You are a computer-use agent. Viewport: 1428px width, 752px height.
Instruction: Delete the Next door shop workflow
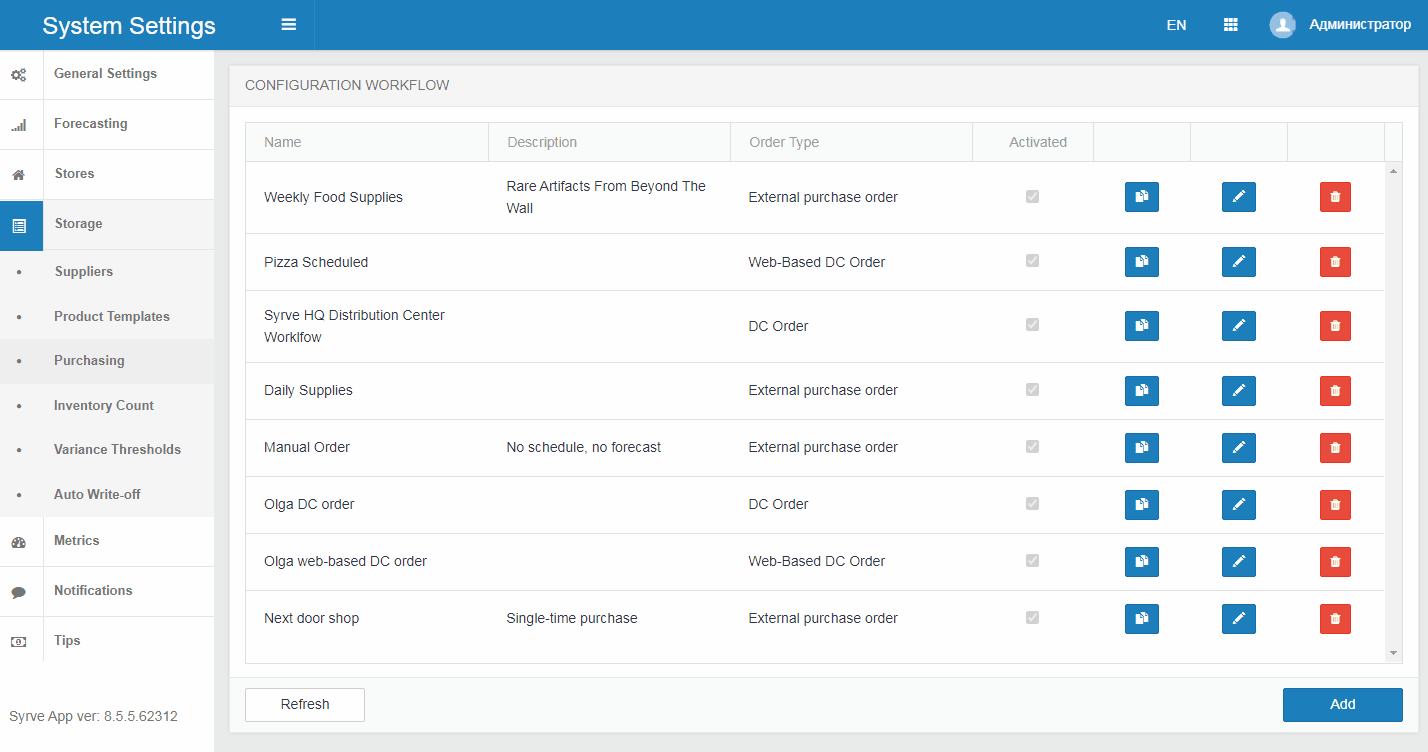click(1335, 618)
